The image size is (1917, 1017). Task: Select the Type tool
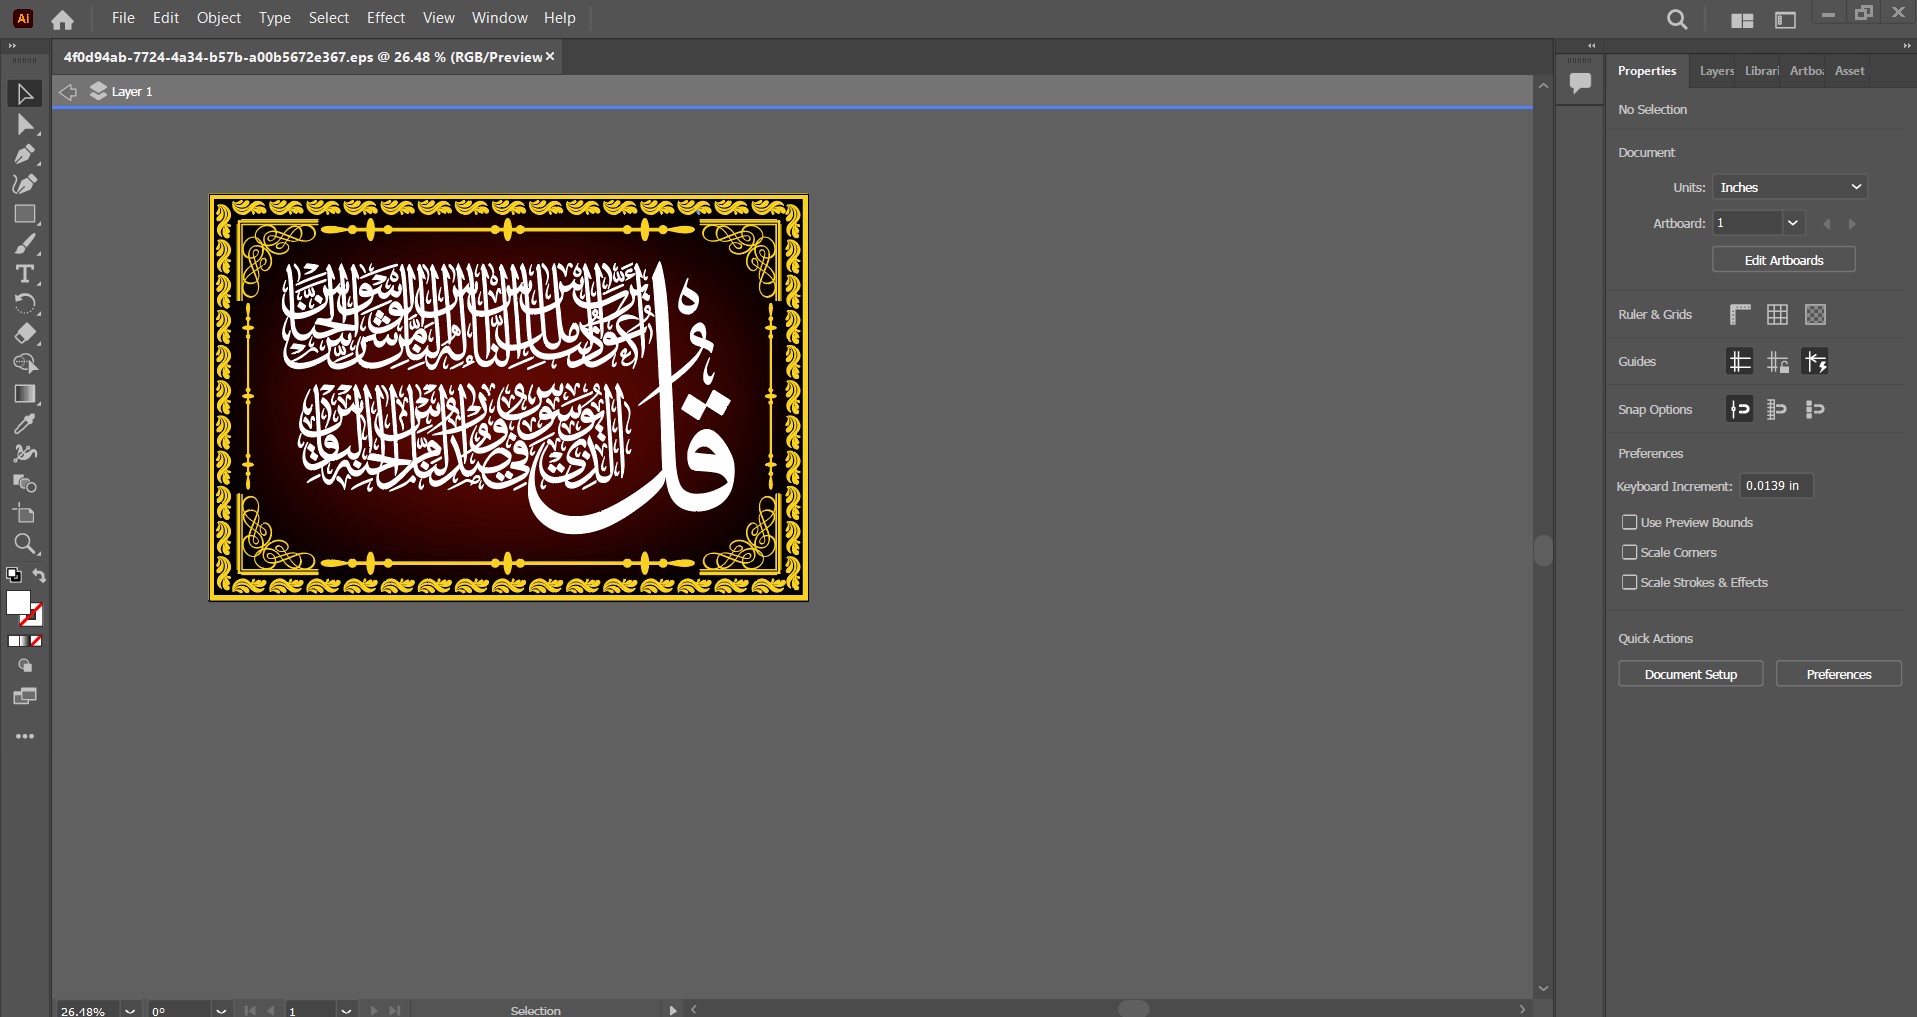point(25,274)
